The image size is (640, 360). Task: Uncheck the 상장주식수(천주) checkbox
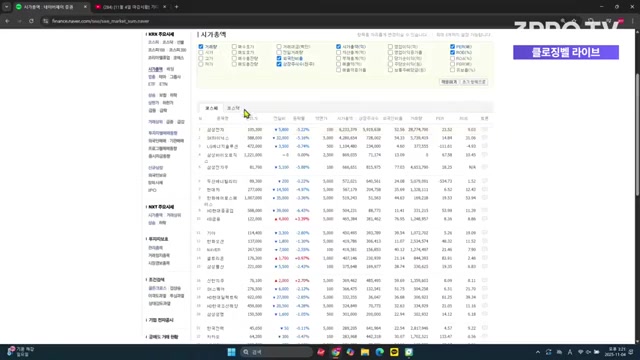click(x=279, y=64)
